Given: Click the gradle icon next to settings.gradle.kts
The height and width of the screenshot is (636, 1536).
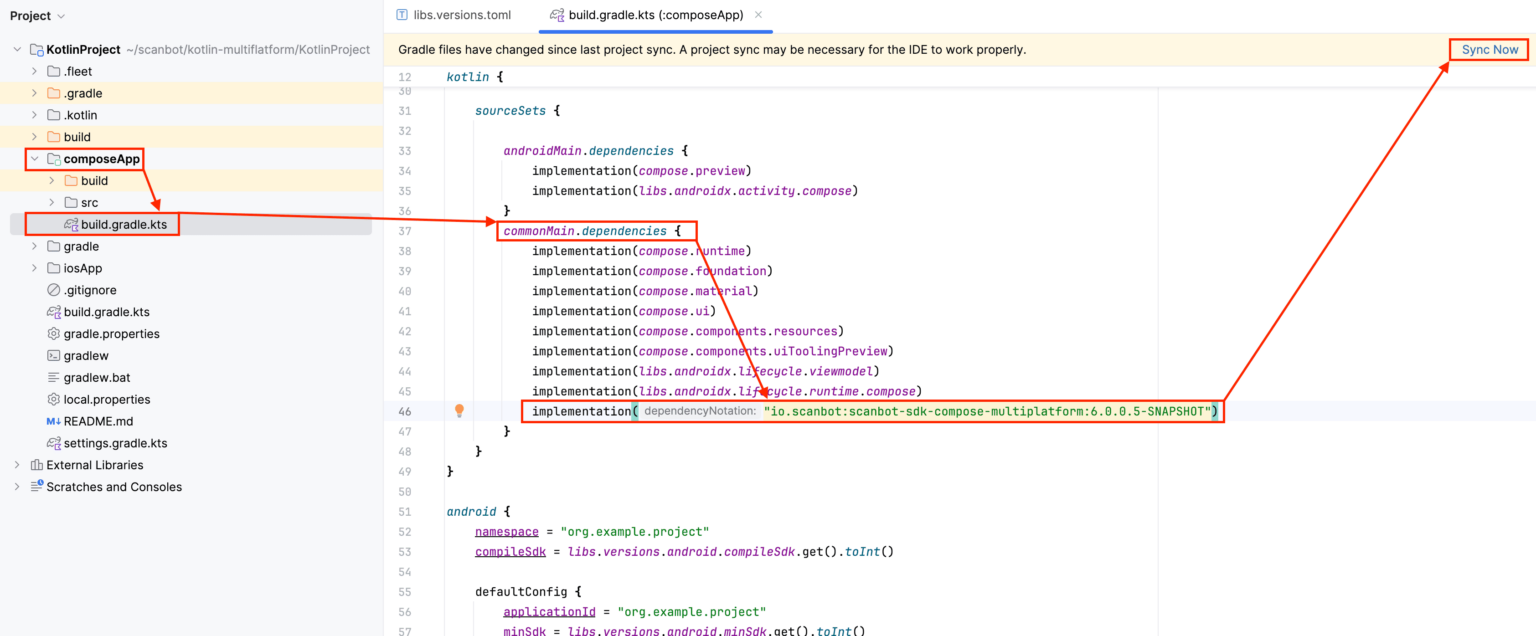Looking at the screenshot, I should (x=54, y=443).
